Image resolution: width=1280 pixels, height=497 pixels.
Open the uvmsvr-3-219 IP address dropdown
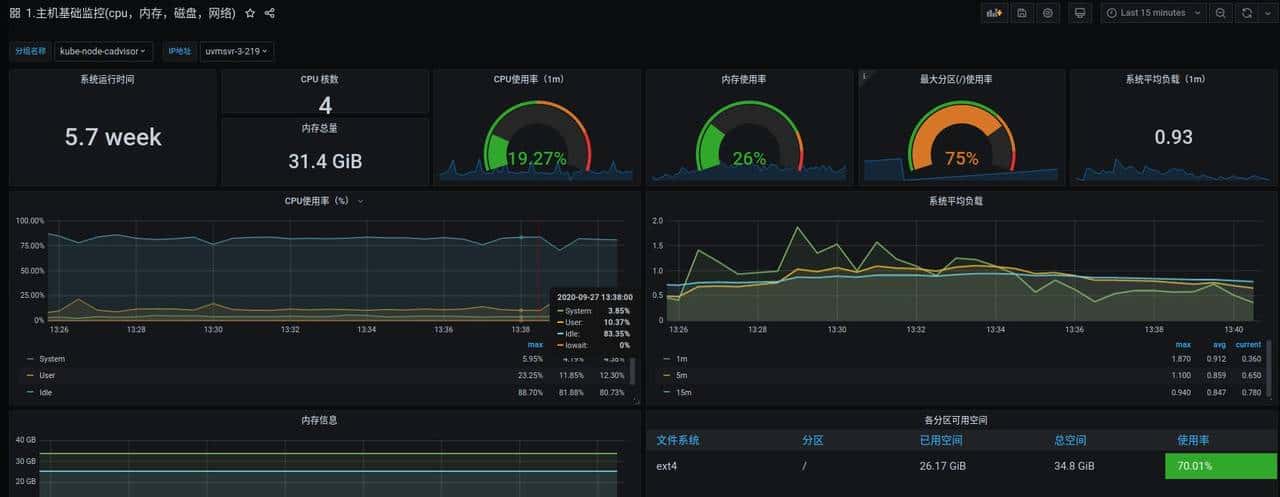click(236, 51)
